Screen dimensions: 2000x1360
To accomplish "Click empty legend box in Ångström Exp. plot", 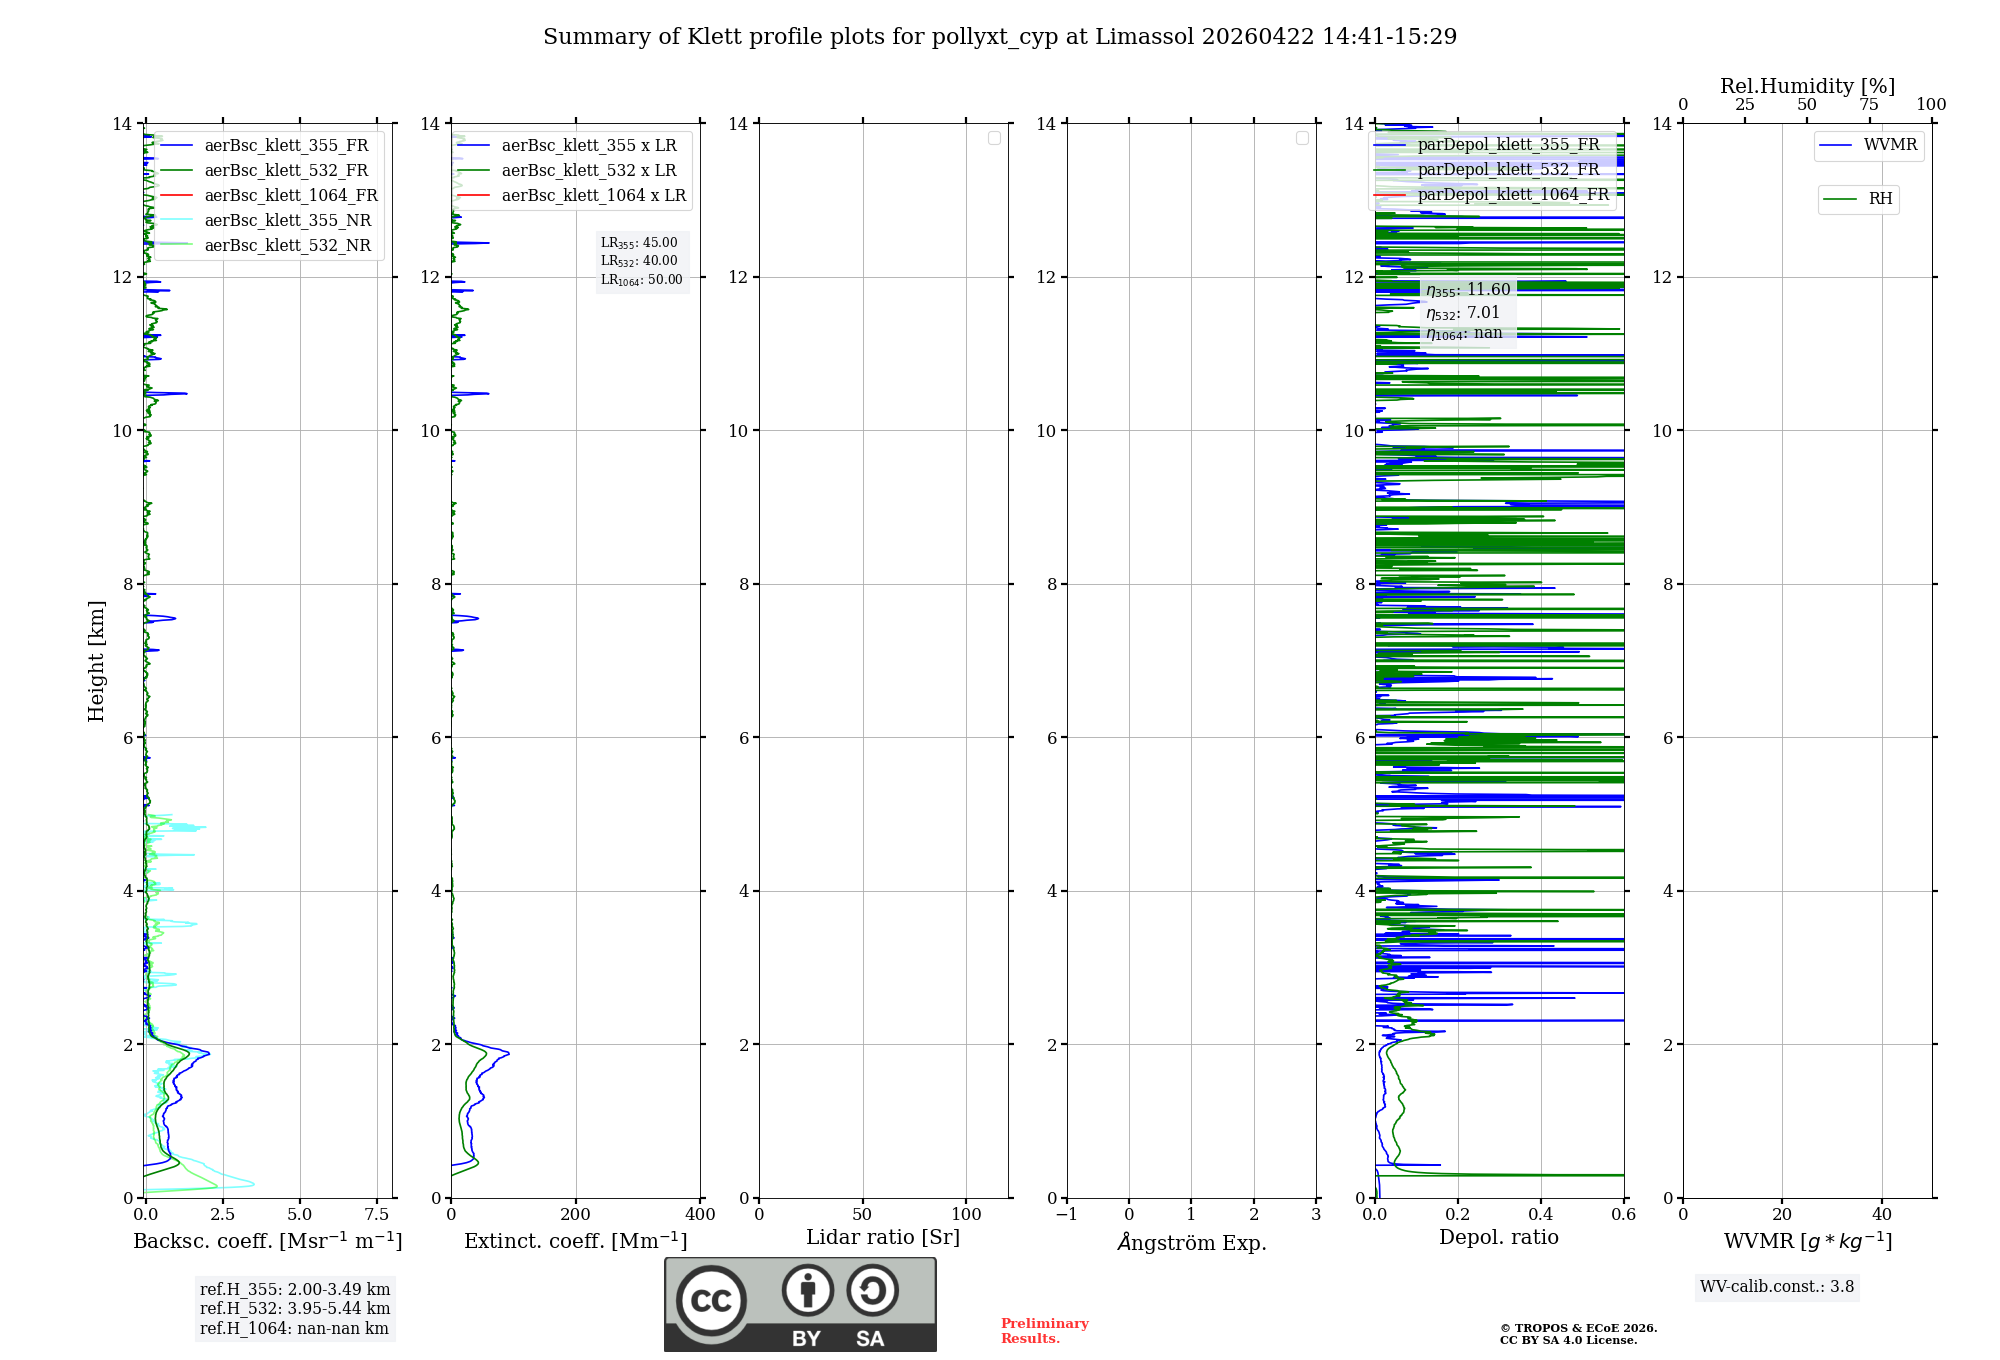I will pos(1302,138).
